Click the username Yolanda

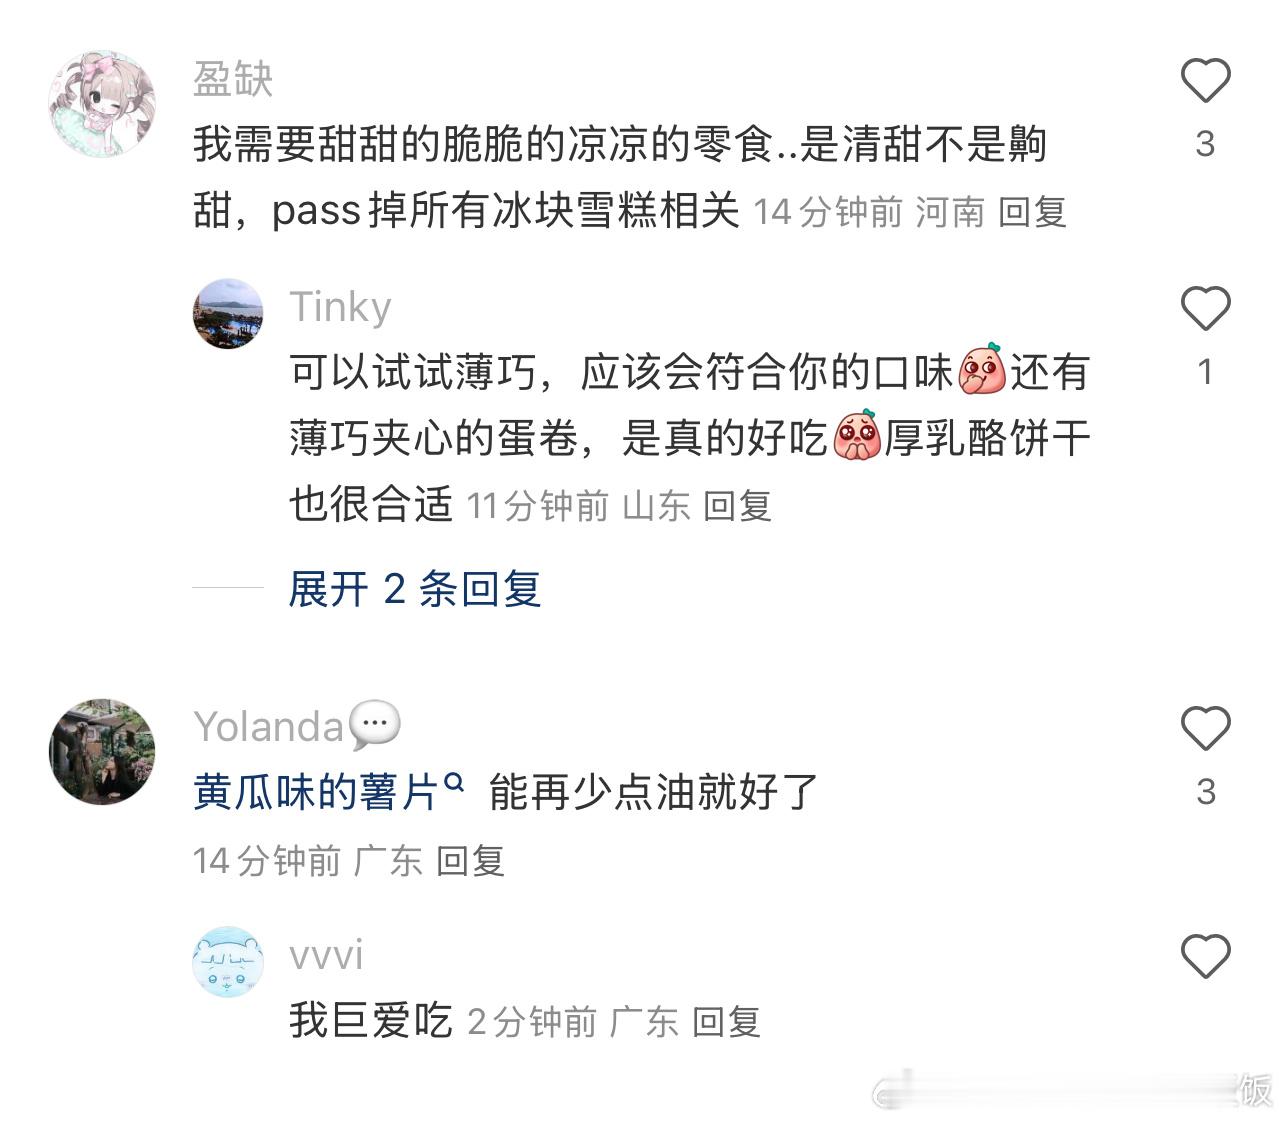coord(268,727)
